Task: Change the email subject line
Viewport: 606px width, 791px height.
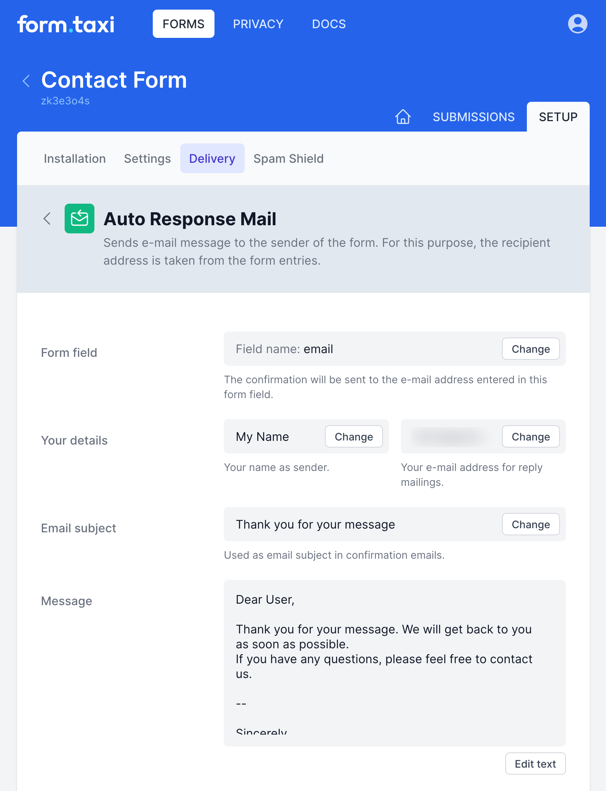Action: pyautogui.click(x=530, y=524)
